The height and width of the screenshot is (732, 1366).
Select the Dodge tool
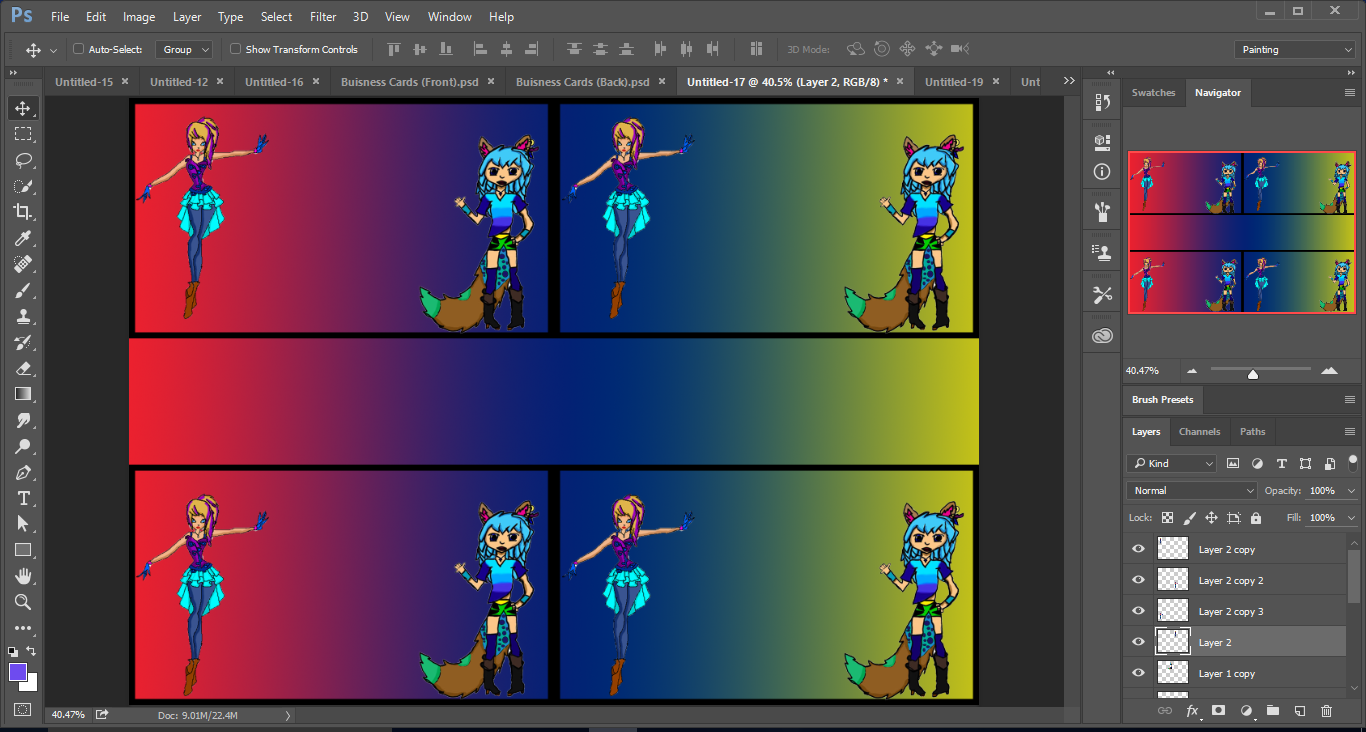click(22, 446)
